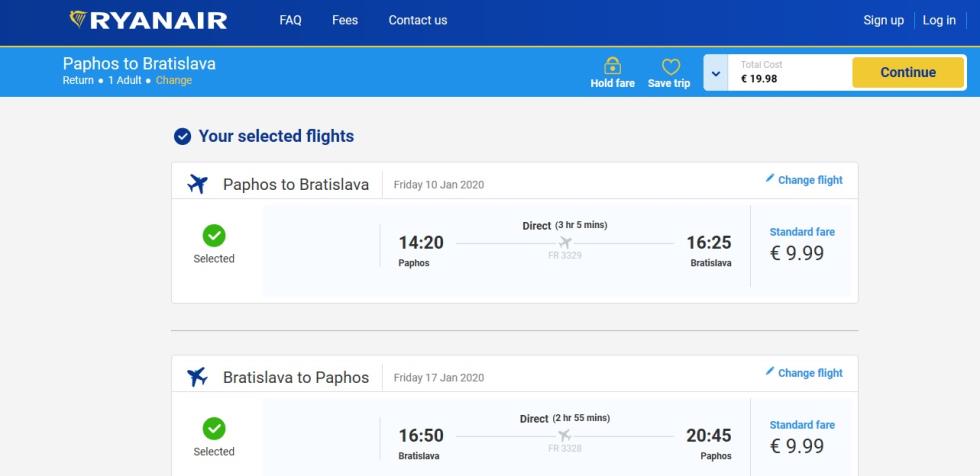Open the Contact us page
Viewport: 980px width, 476px height.
pos(418,20)
